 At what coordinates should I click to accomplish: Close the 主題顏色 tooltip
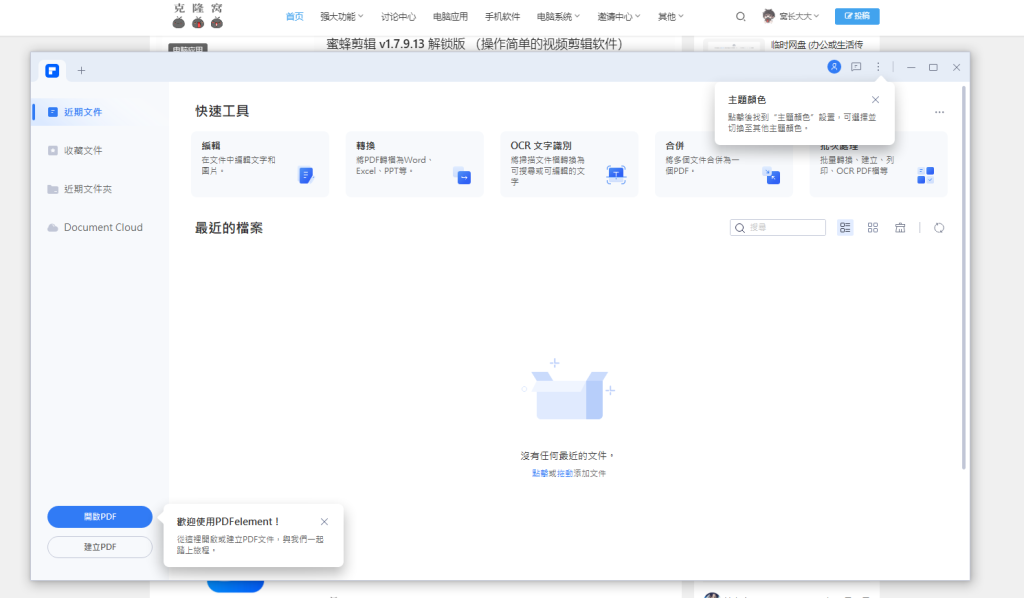(x=876, y=100)
